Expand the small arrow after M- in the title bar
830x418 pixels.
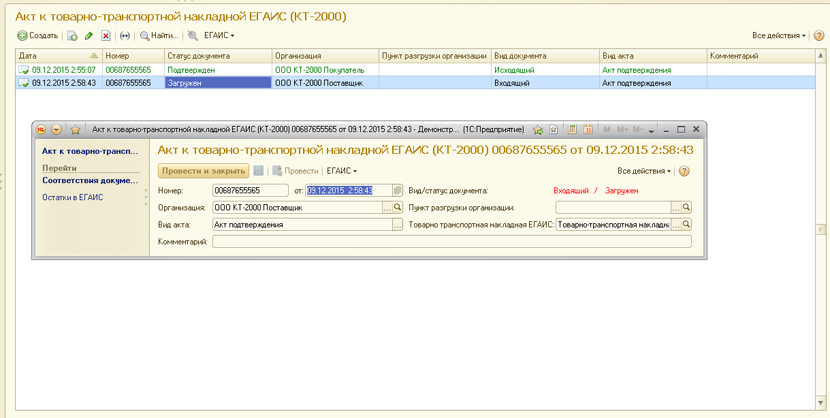[652, 130]
